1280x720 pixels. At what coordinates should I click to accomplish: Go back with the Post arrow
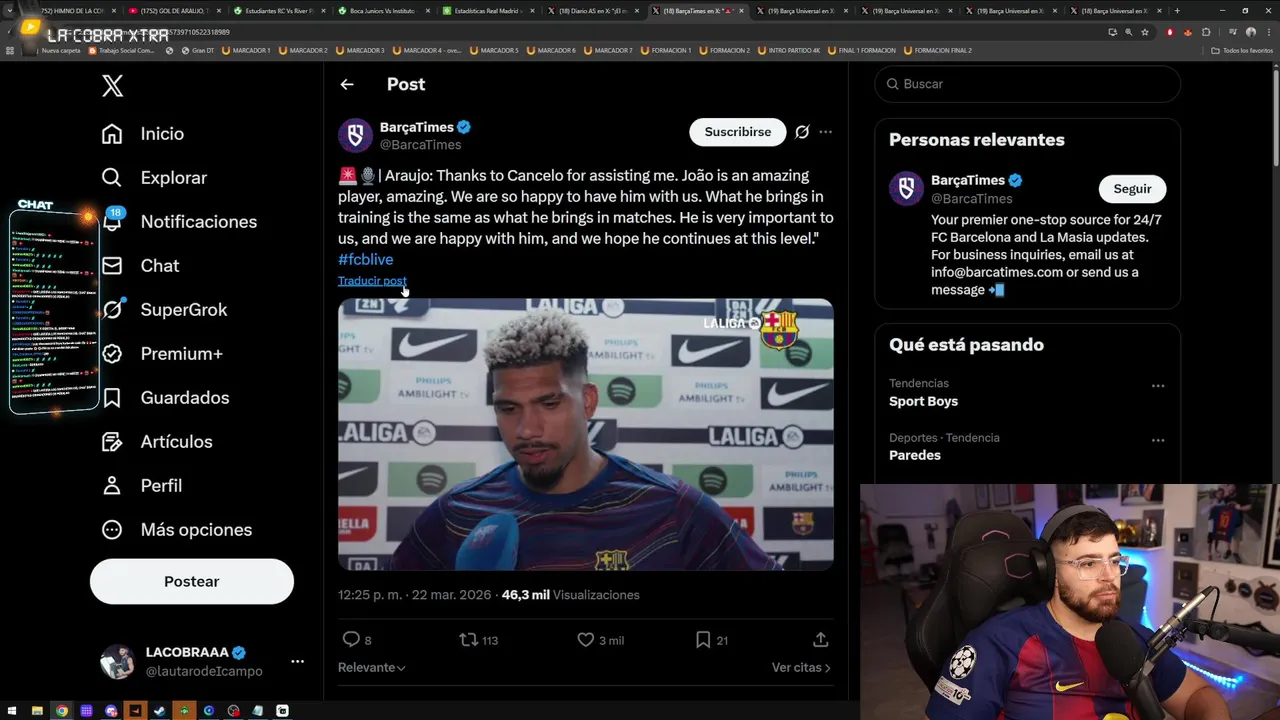347,85
